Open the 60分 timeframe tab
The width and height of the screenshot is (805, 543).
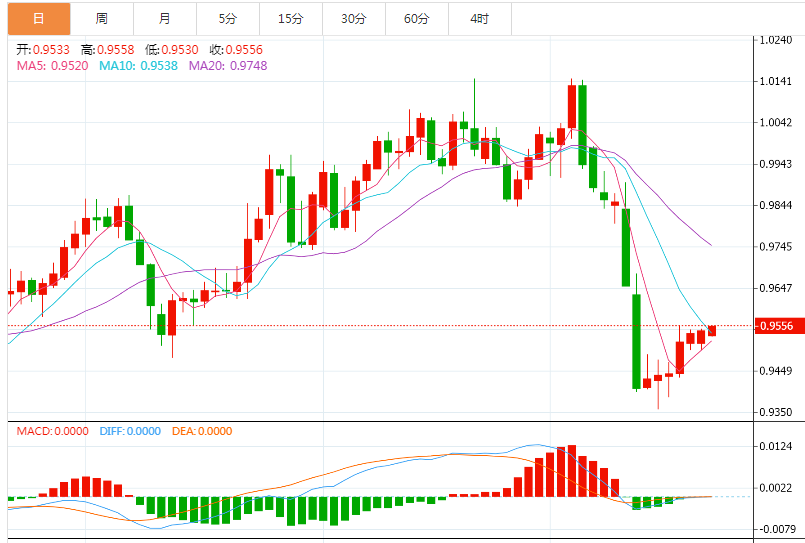coord(417,19)
